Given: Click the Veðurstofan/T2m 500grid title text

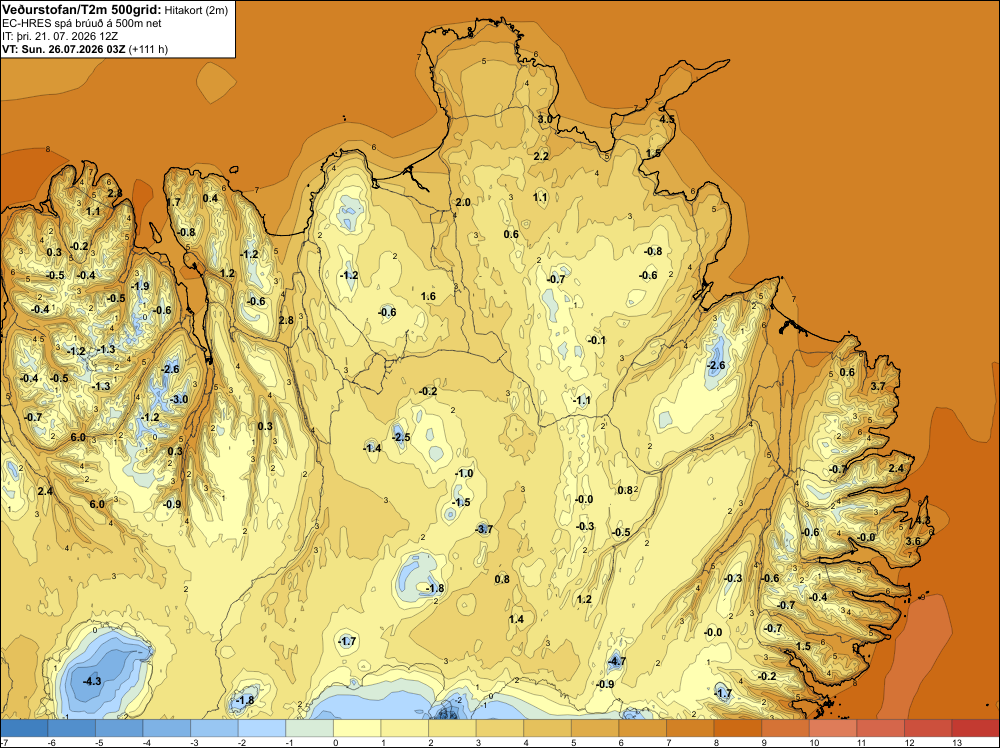Looking at the screenshot, I should (x=82, y=10).
